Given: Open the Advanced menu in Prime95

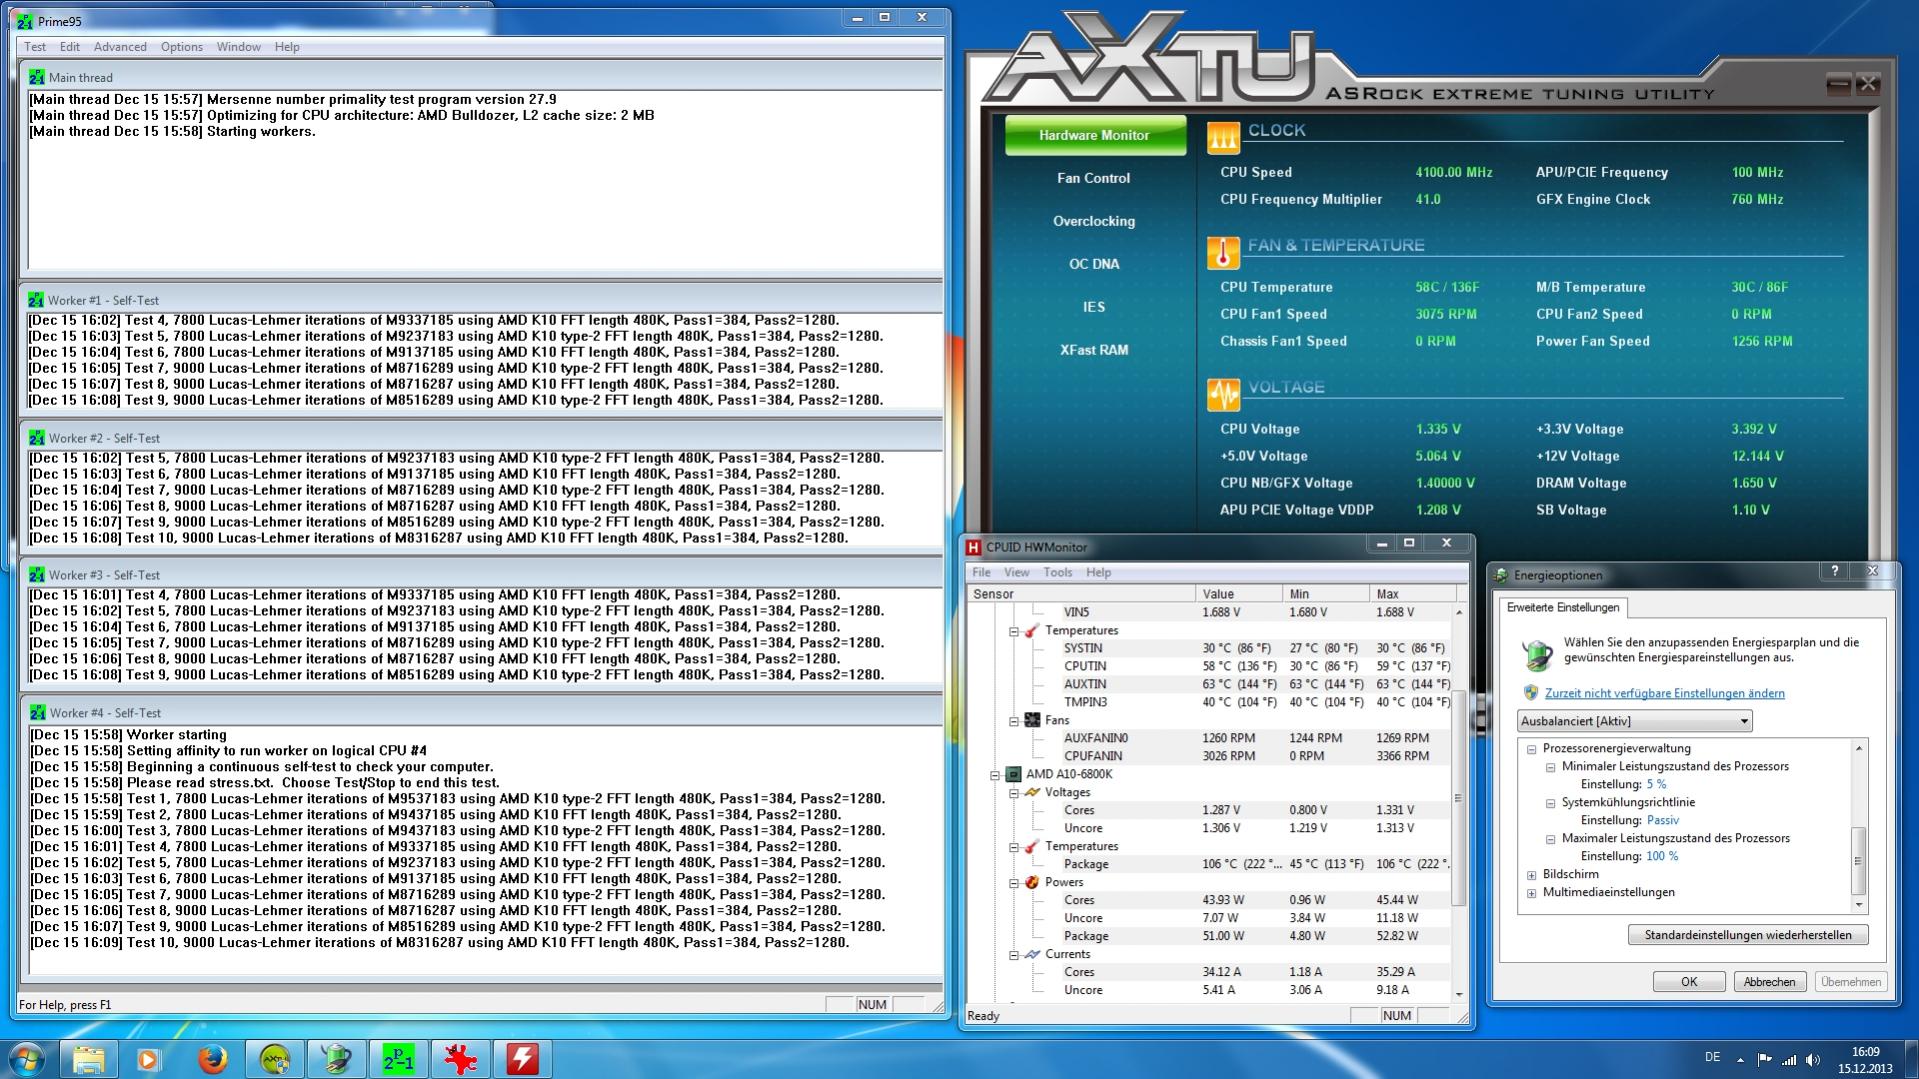Looking at the screenshot, I should coord(120,47).
